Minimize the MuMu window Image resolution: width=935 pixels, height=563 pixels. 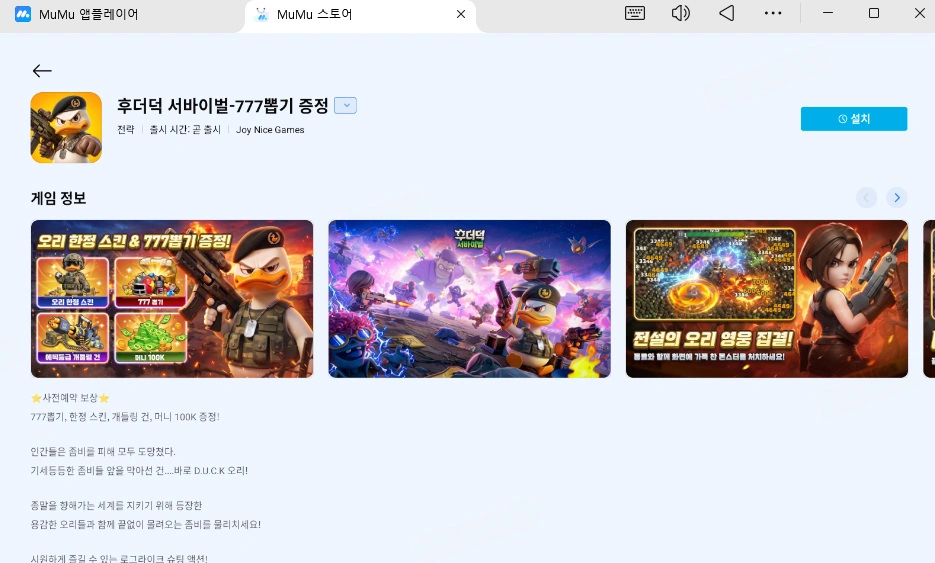828,13
